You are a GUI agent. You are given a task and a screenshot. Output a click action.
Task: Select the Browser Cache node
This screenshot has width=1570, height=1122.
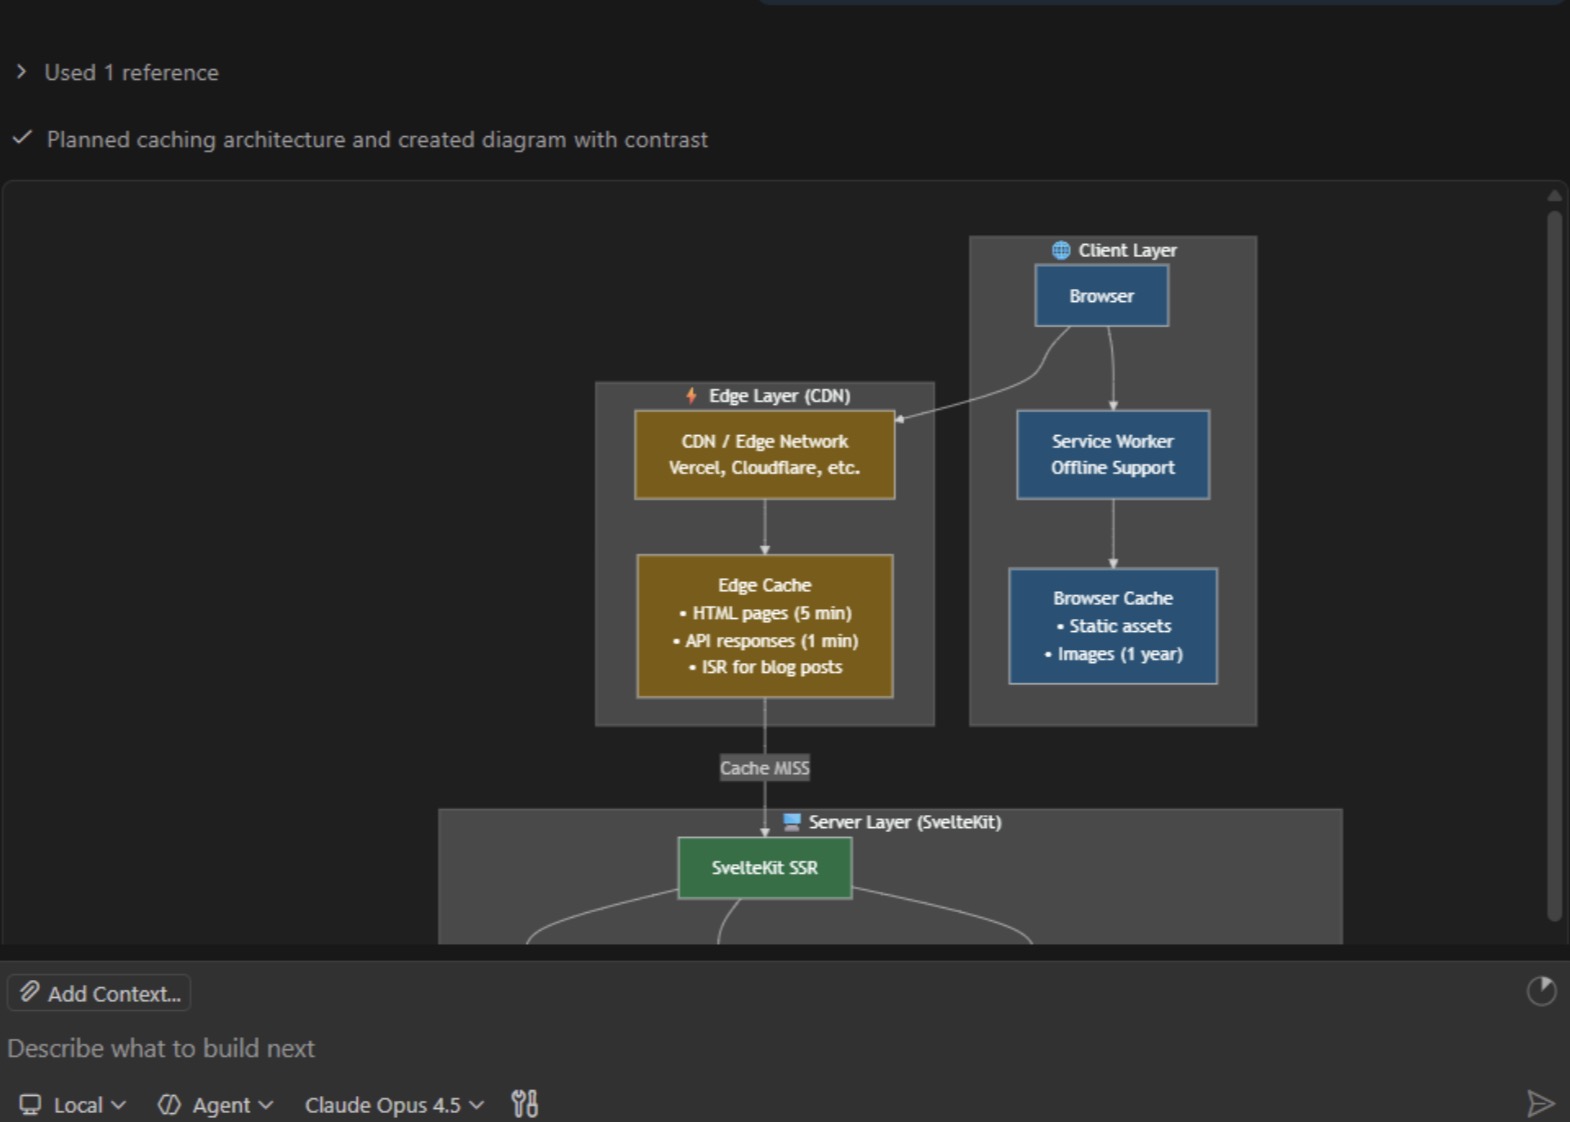[x=1113, y=626]
